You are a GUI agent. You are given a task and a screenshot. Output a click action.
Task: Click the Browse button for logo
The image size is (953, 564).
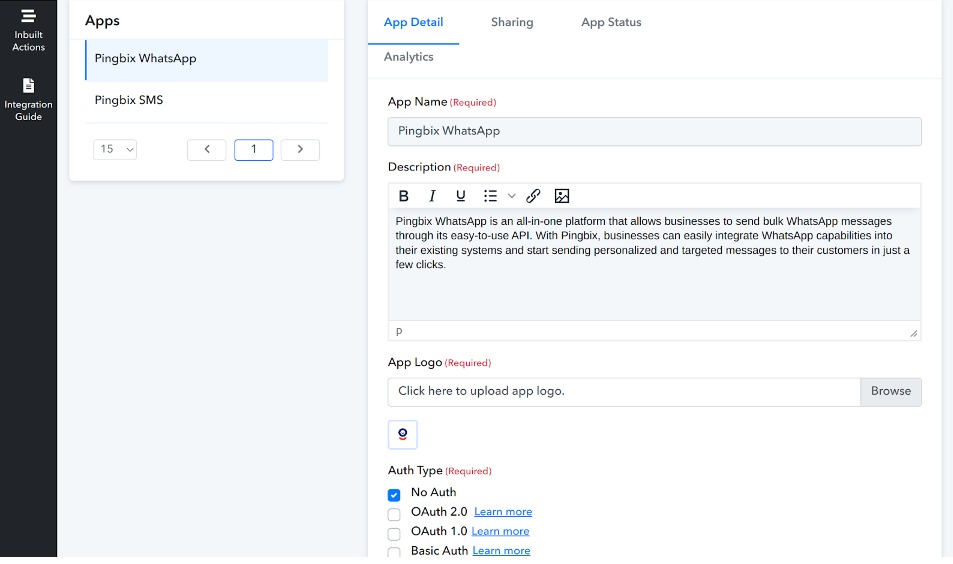pyautogui.click(x=891, y=392)
